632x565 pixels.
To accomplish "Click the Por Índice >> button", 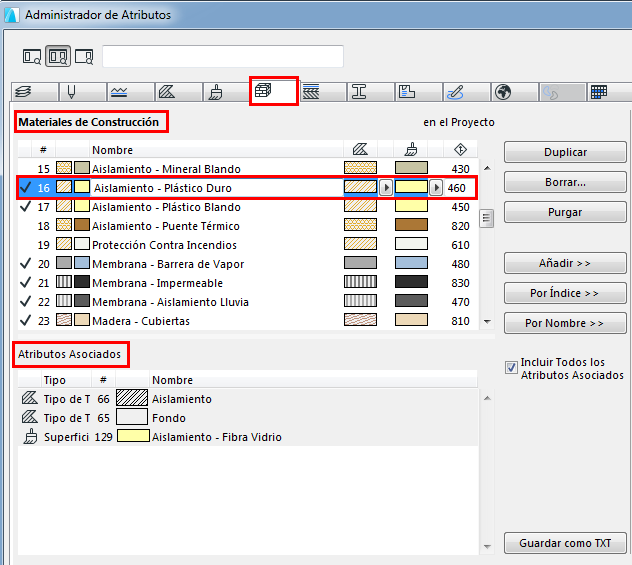I will 565,293.
